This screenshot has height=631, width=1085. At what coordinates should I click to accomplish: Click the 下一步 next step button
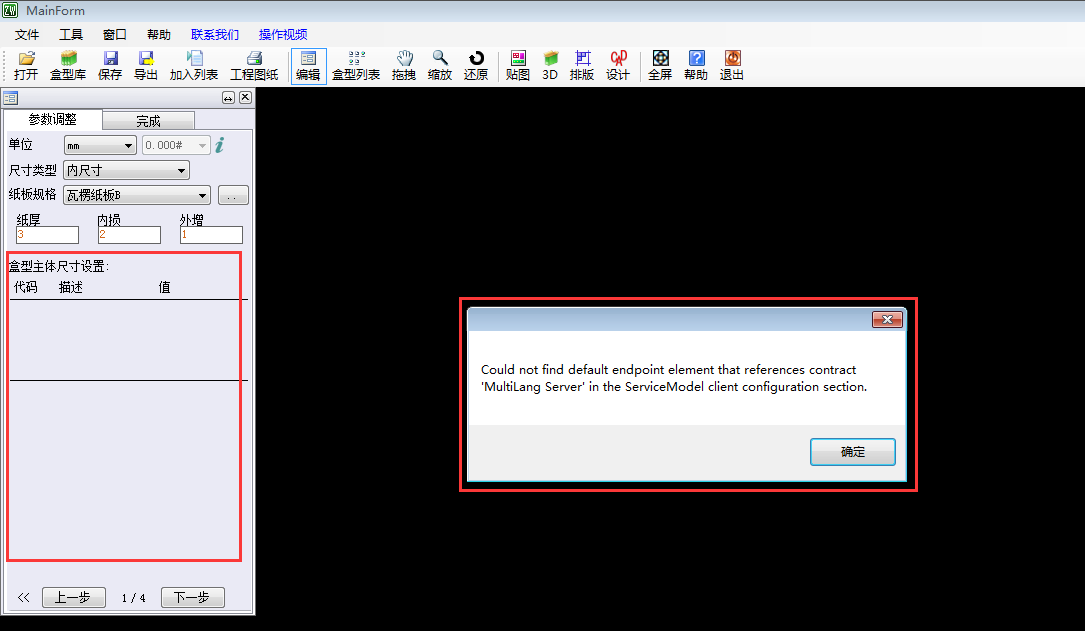point(192,598)
